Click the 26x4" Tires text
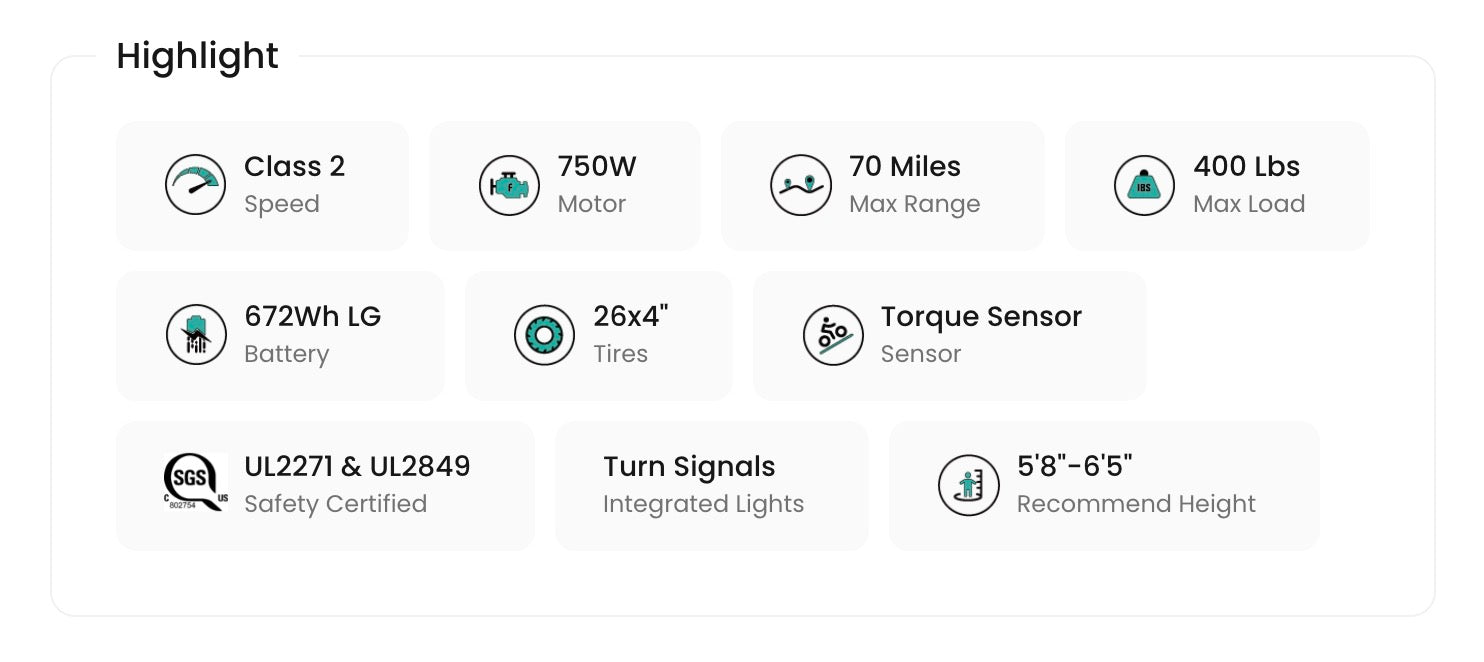This screenshot has height=662, width=1484. [630, 335]
